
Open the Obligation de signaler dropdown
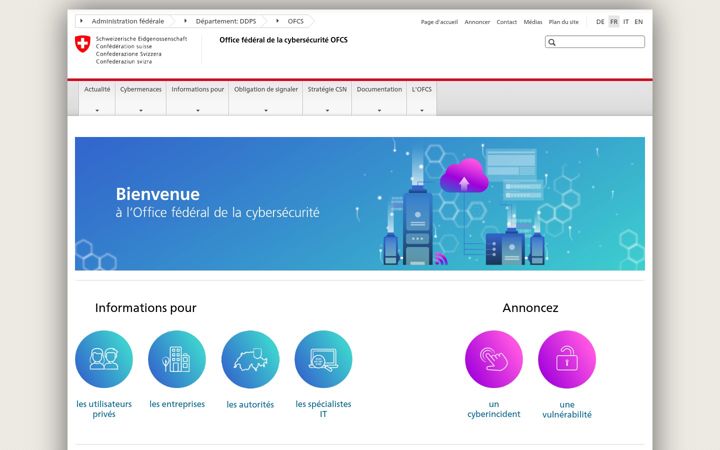tap(266, 98)
